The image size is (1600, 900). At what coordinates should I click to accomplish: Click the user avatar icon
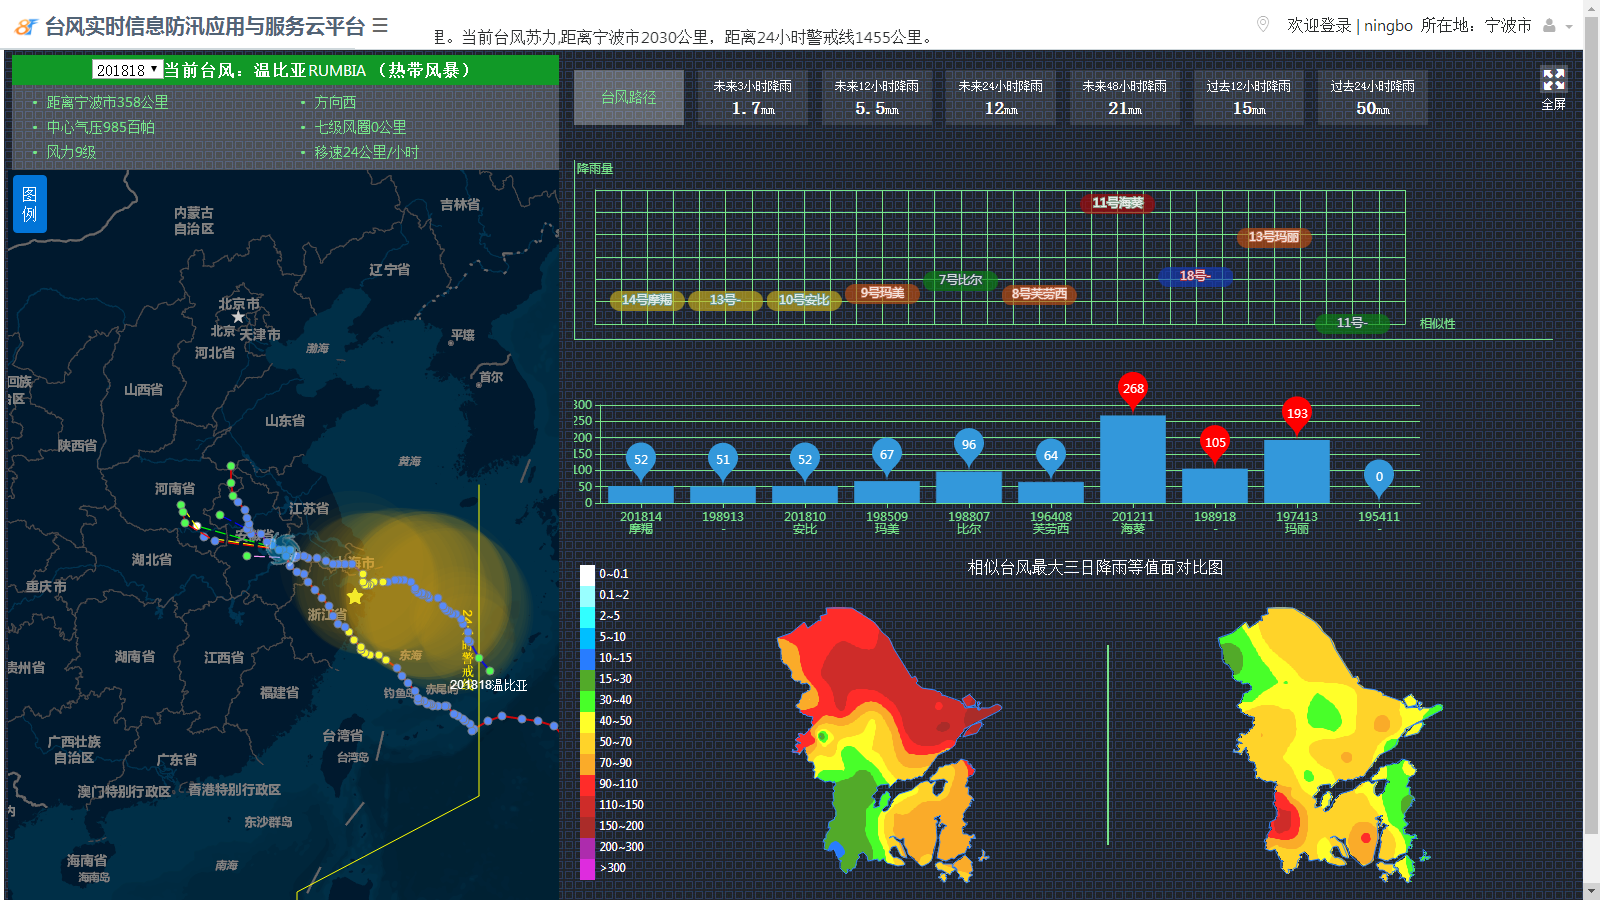coord(1549,26)
